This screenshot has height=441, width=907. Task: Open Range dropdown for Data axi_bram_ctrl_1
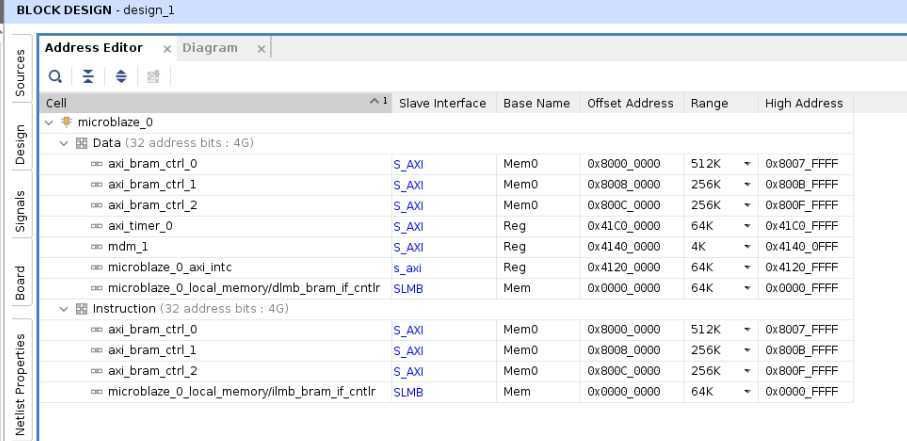pos(747,185)
